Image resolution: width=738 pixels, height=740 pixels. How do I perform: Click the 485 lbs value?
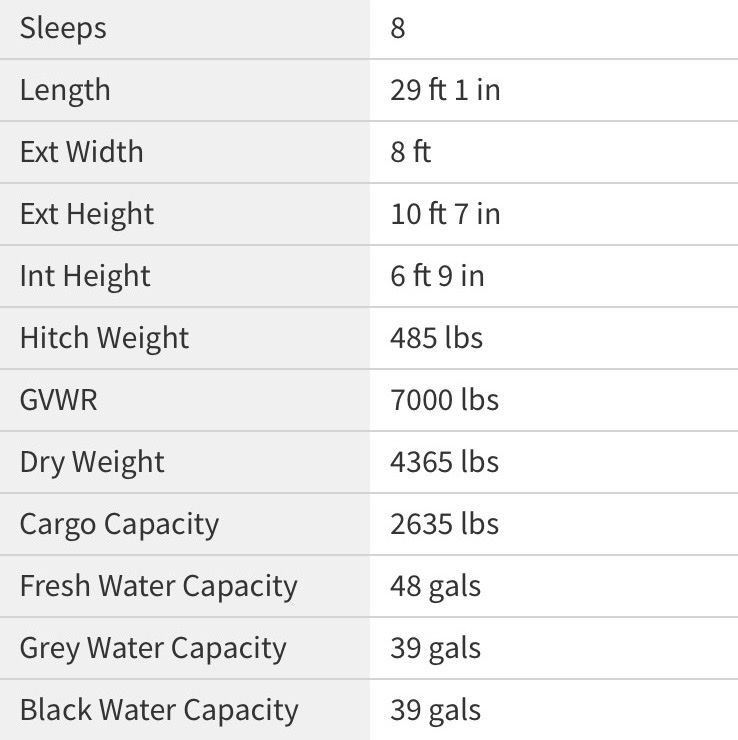click(x=436, y=338)
